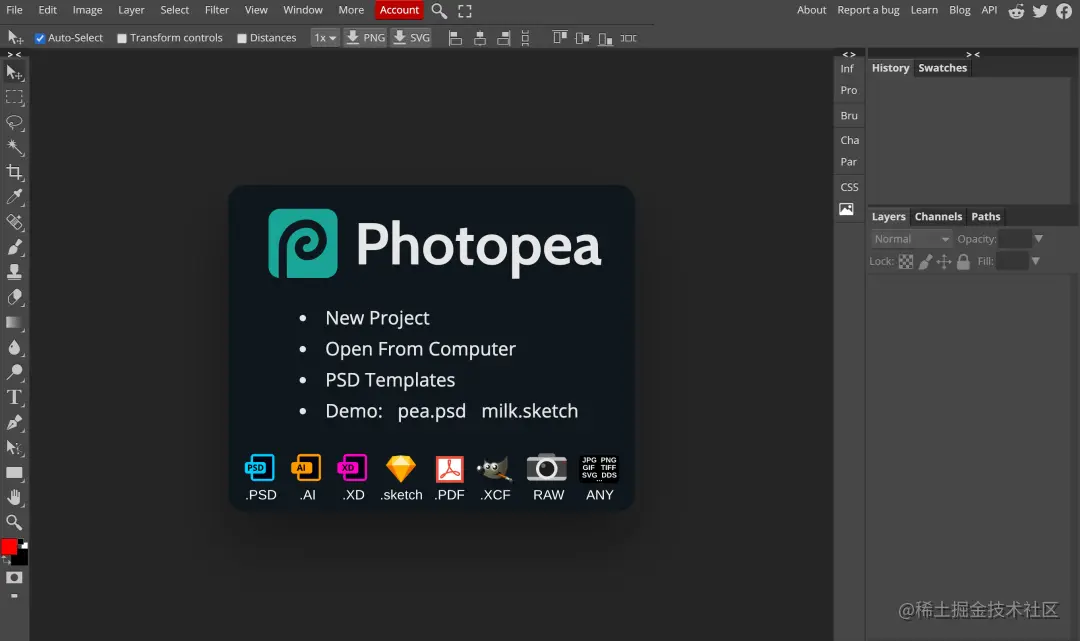
Task: Open Photopea Reddit page icon
Action: tap(1016, 10)
